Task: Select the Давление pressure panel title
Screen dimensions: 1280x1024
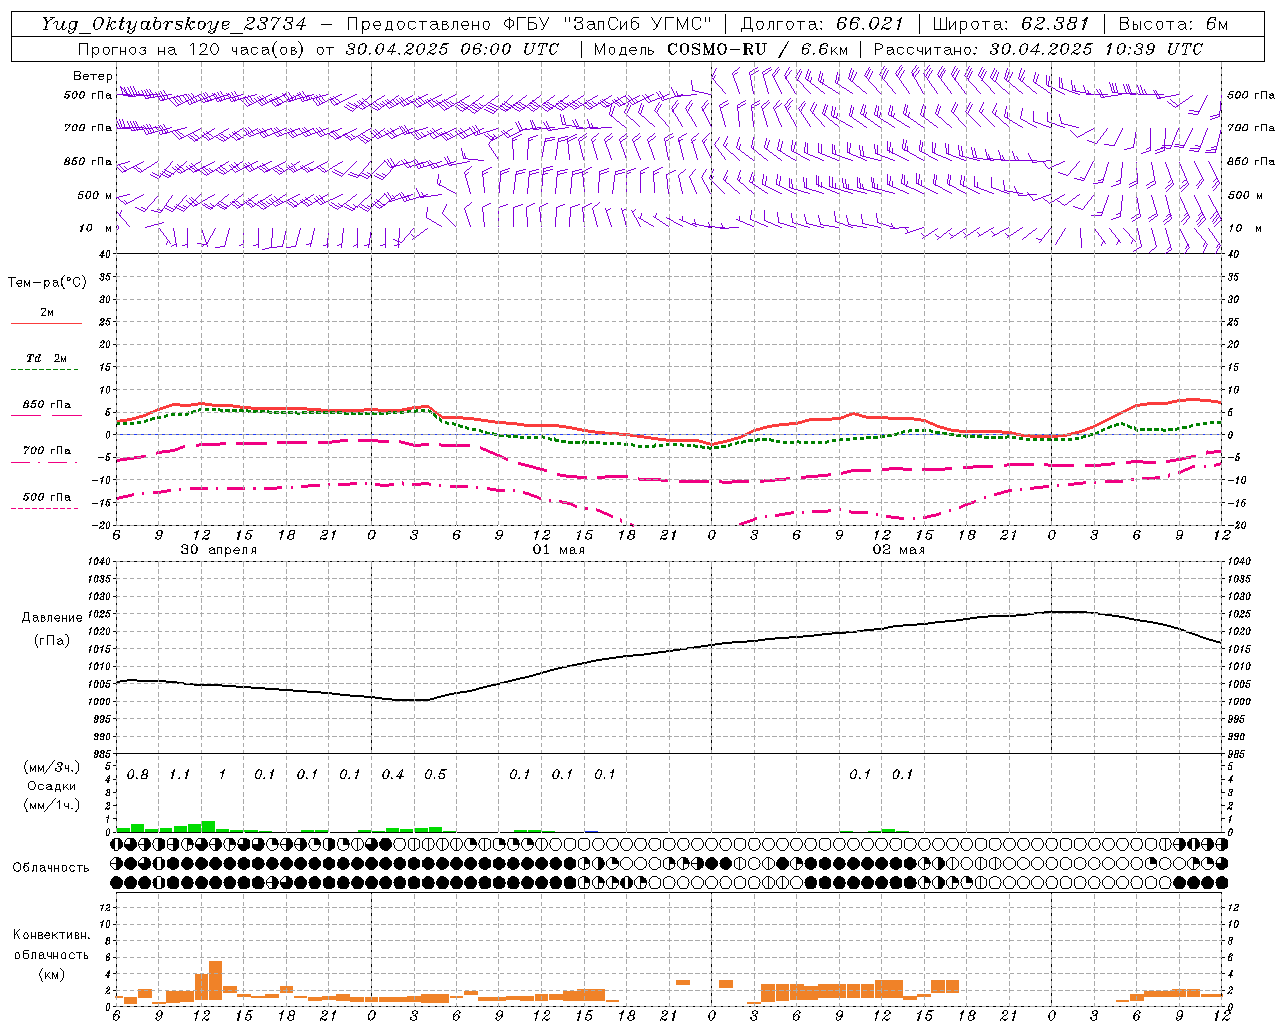Action: click(52, 618)
